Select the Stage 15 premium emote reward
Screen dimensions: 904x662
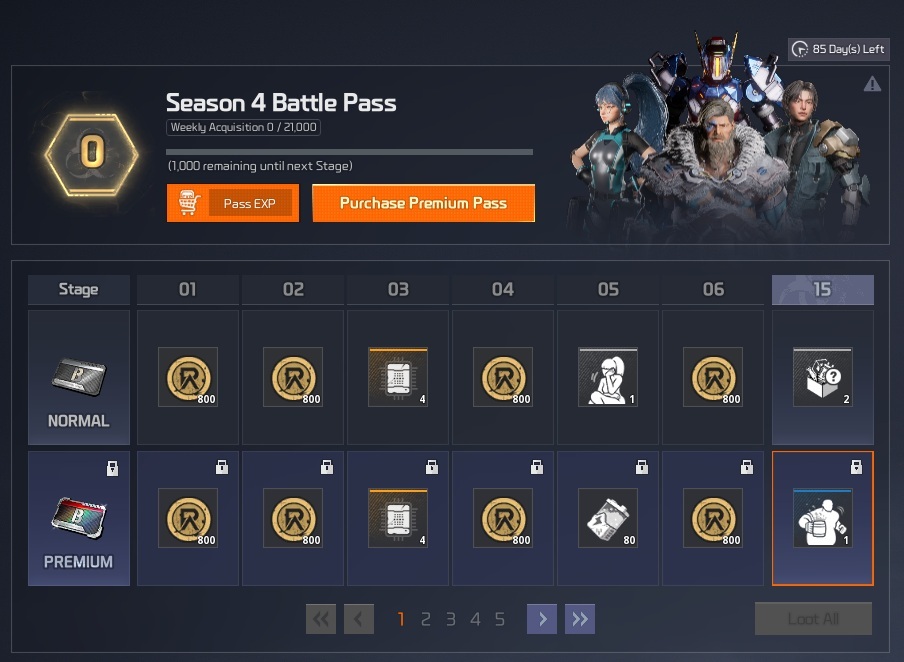point(823,518)
